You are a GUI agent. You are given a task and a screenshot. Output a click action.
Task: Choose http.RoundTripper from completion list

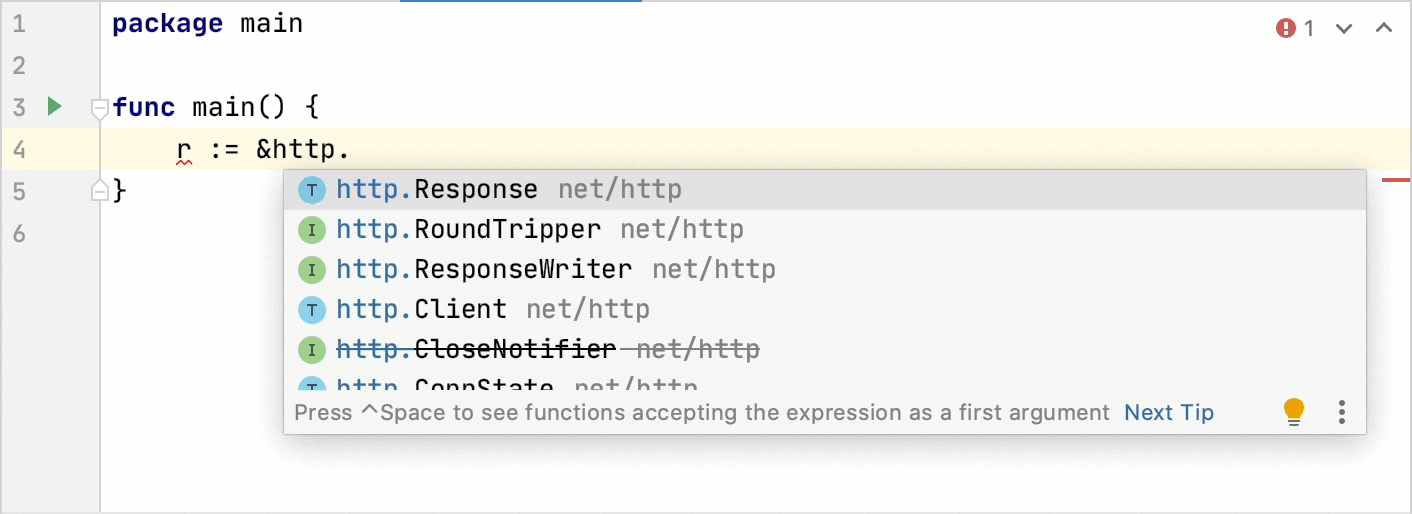825,229
